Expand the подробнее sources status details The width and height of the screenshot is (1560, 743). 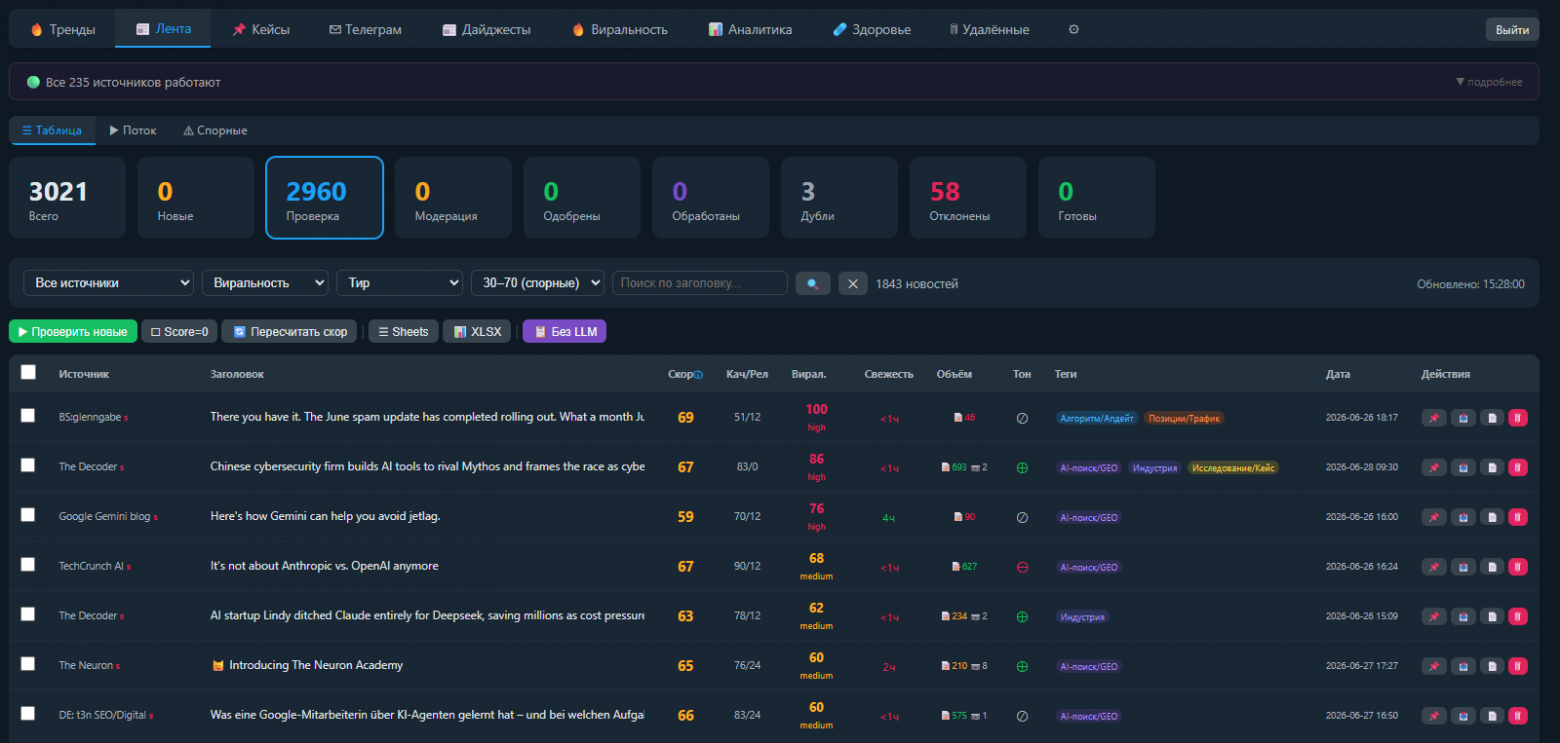point(1489,82)
